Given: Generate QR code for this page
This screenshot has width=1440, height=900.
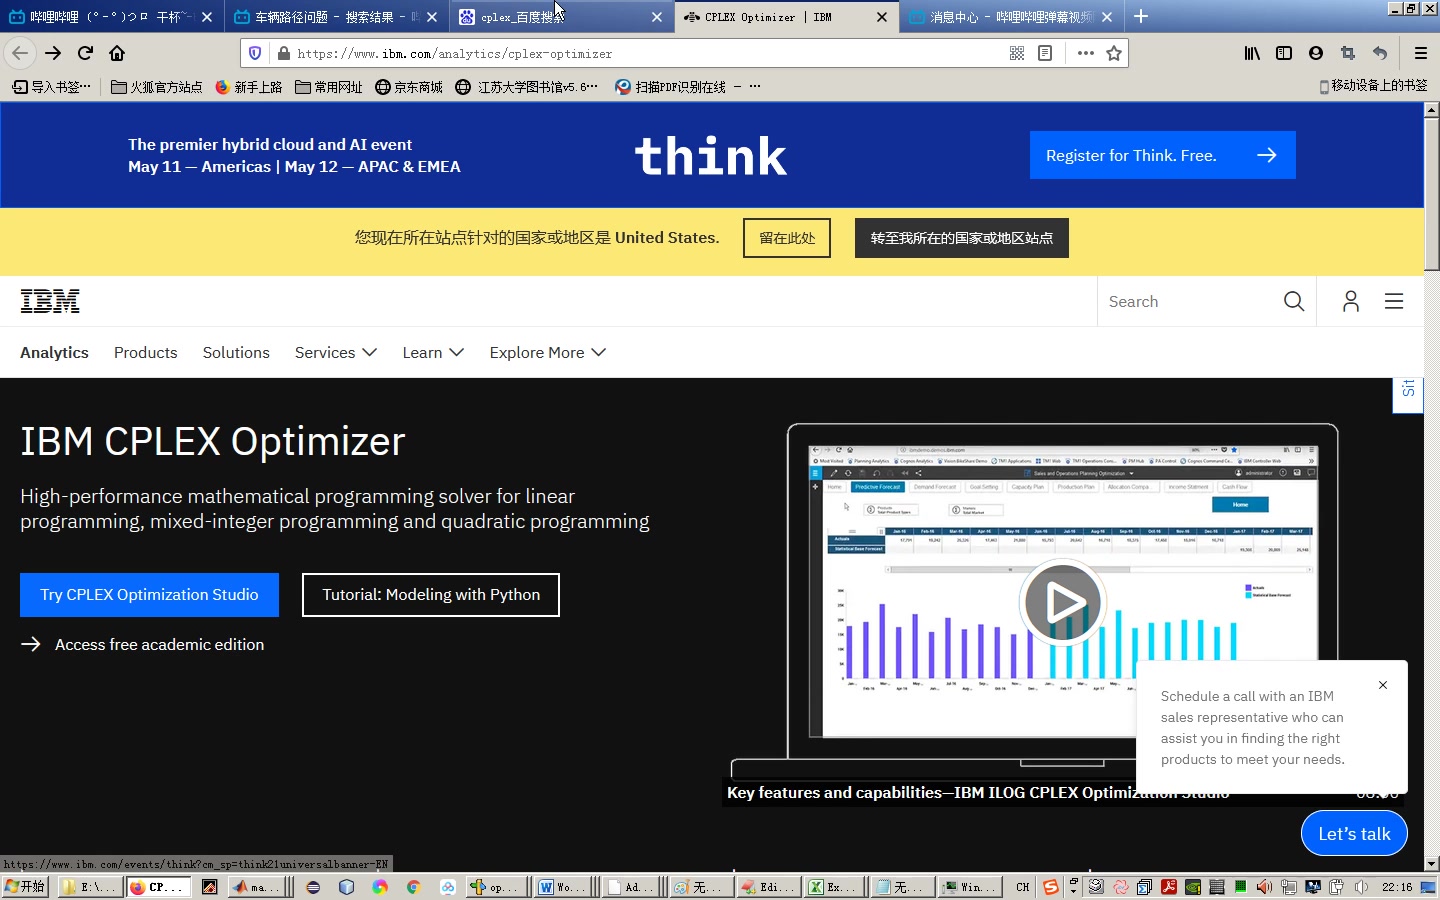Looking at the screenshot, I should click(x=1017, y=53).
